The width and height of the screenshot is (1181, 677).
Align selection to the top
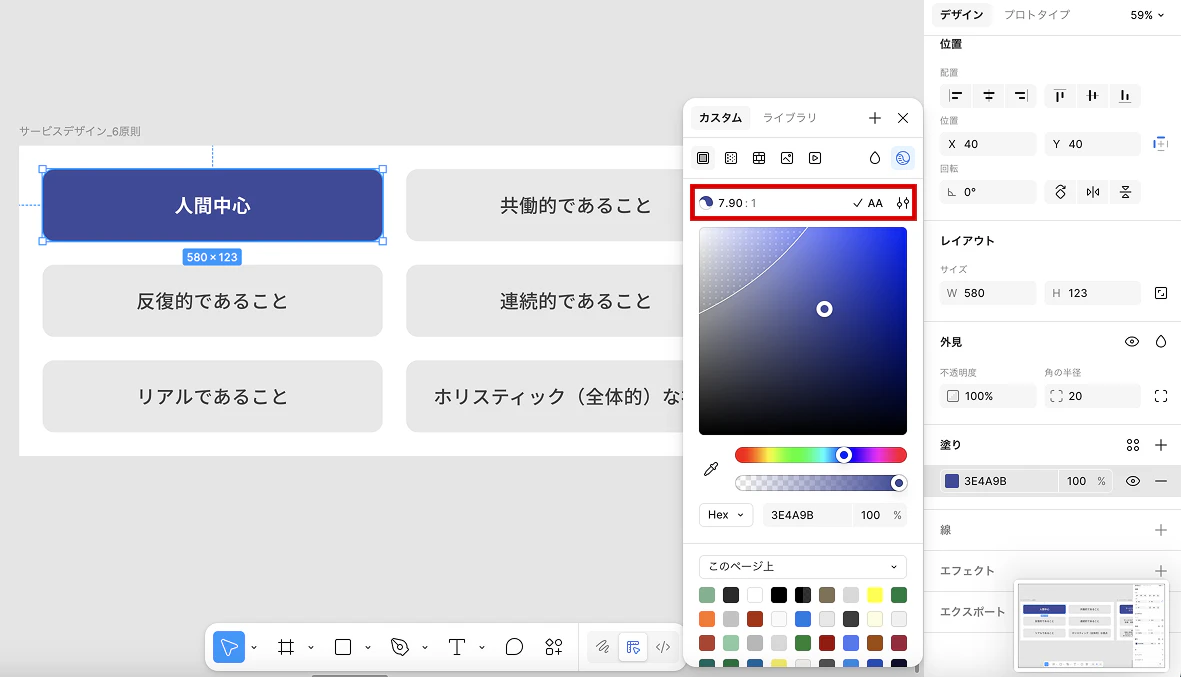click(x=1060, y=96)
